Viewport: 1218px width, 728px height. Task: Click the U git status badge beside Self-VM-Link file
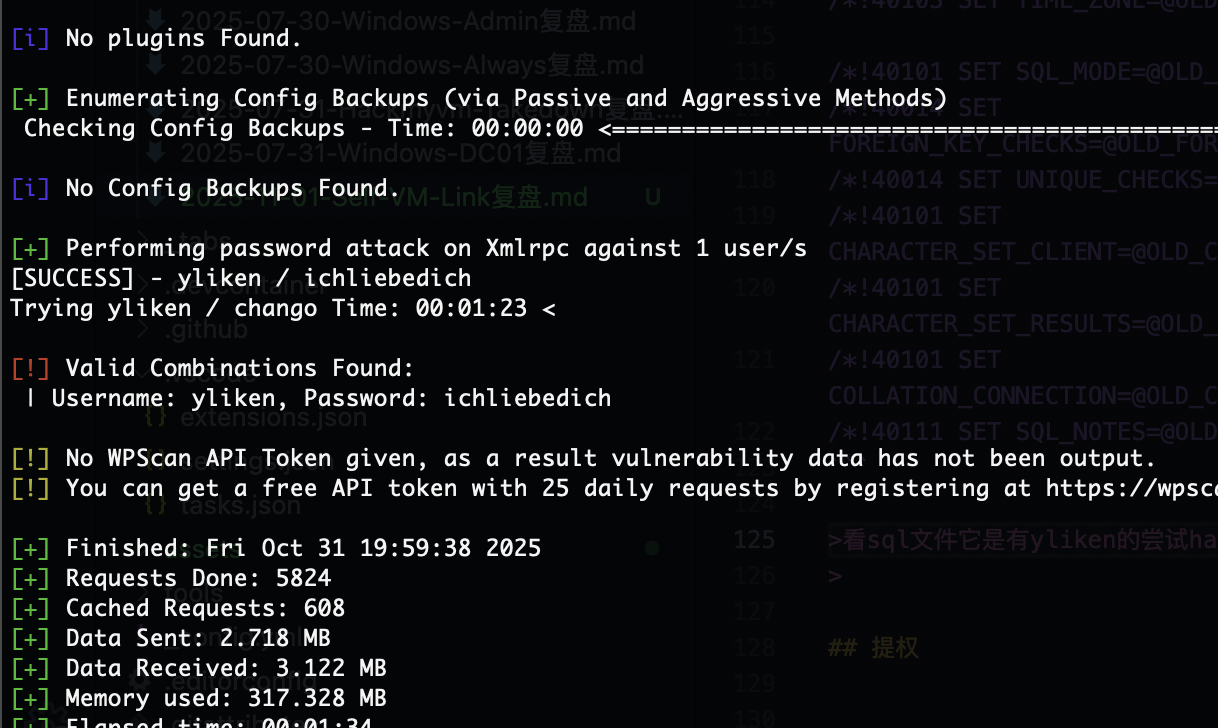coord(652,197)
